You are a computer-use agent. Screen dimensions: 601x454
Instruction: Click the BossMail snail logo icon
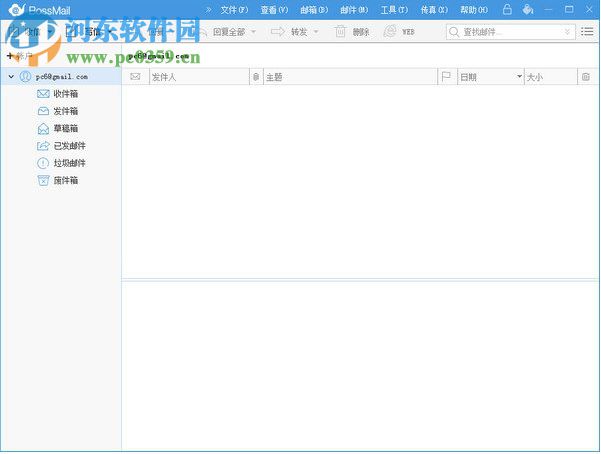(16, 9)
